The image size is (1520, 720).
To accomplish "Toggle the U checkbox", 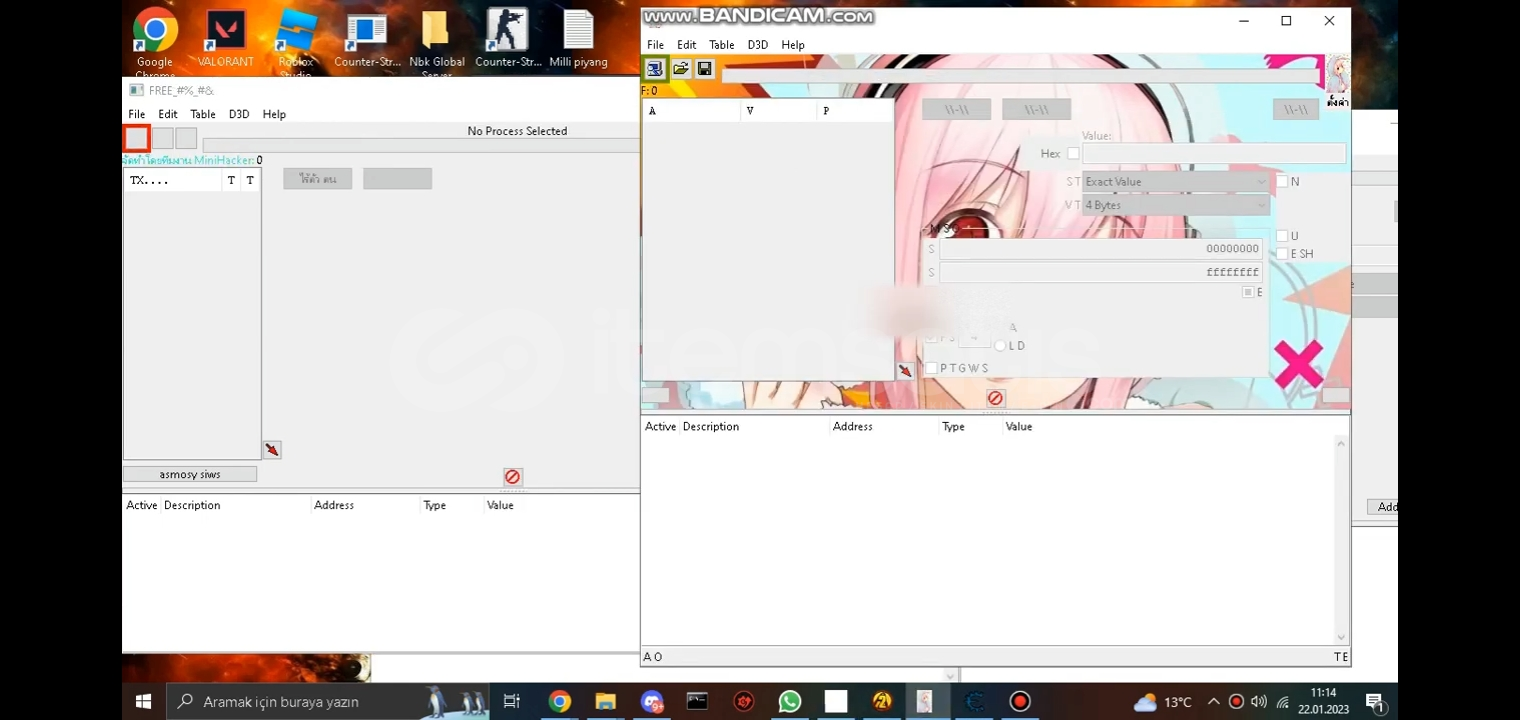I will 1282,236.
